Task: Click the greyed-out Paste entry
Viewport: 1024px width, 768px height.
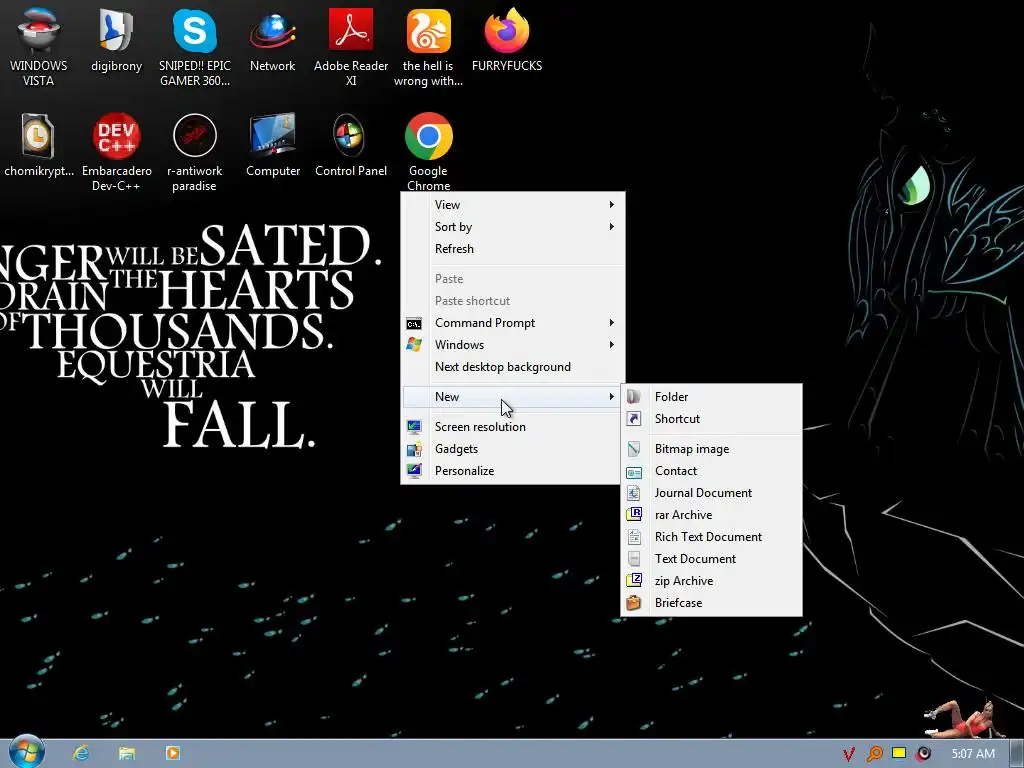Action: pos(513,279)
